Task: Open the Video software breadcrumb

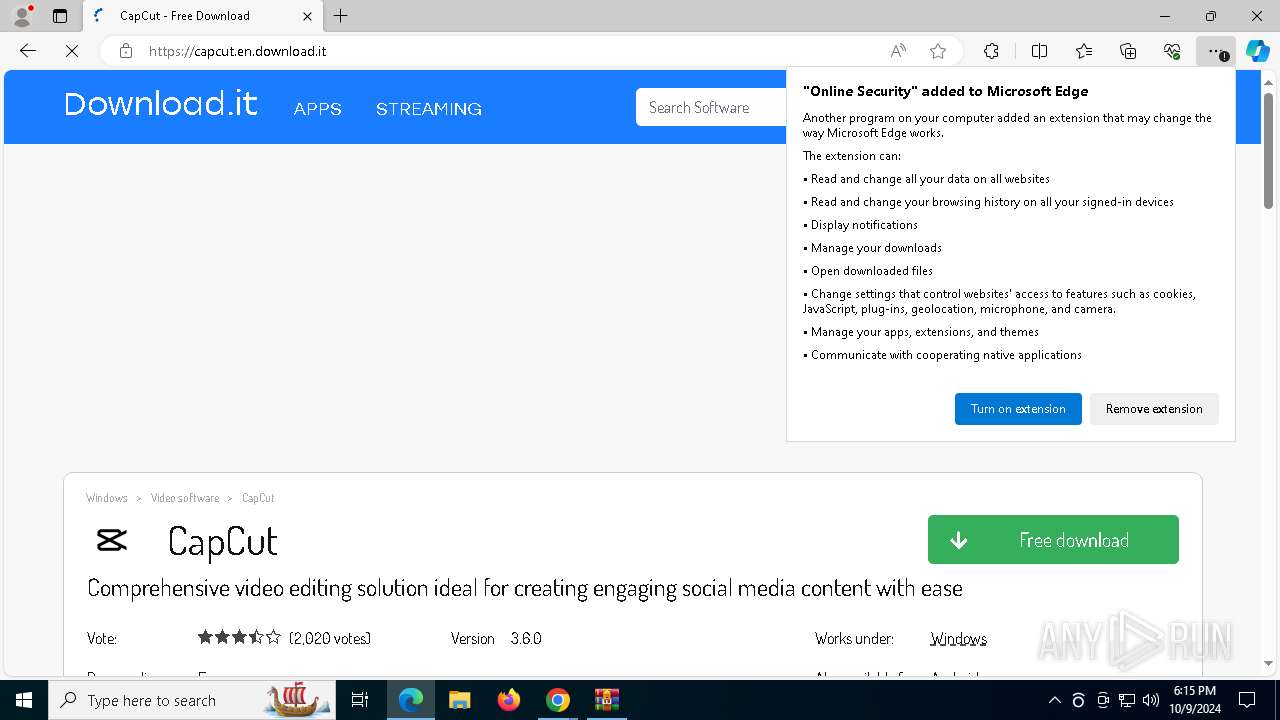Action: 185,498
